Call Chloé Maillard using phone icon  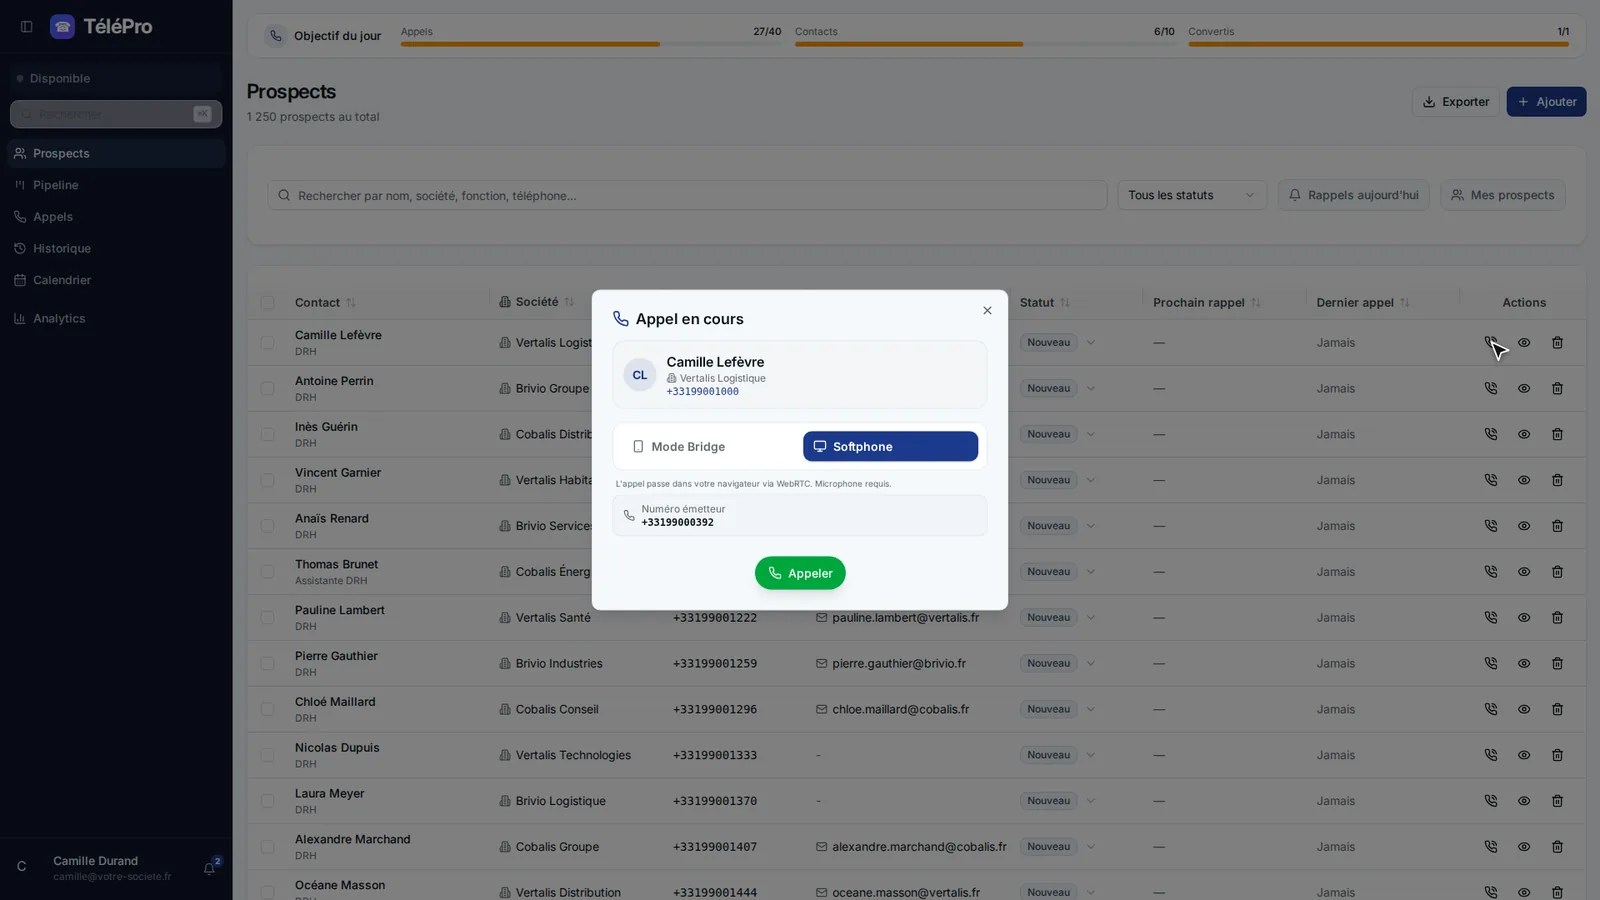1491,709
